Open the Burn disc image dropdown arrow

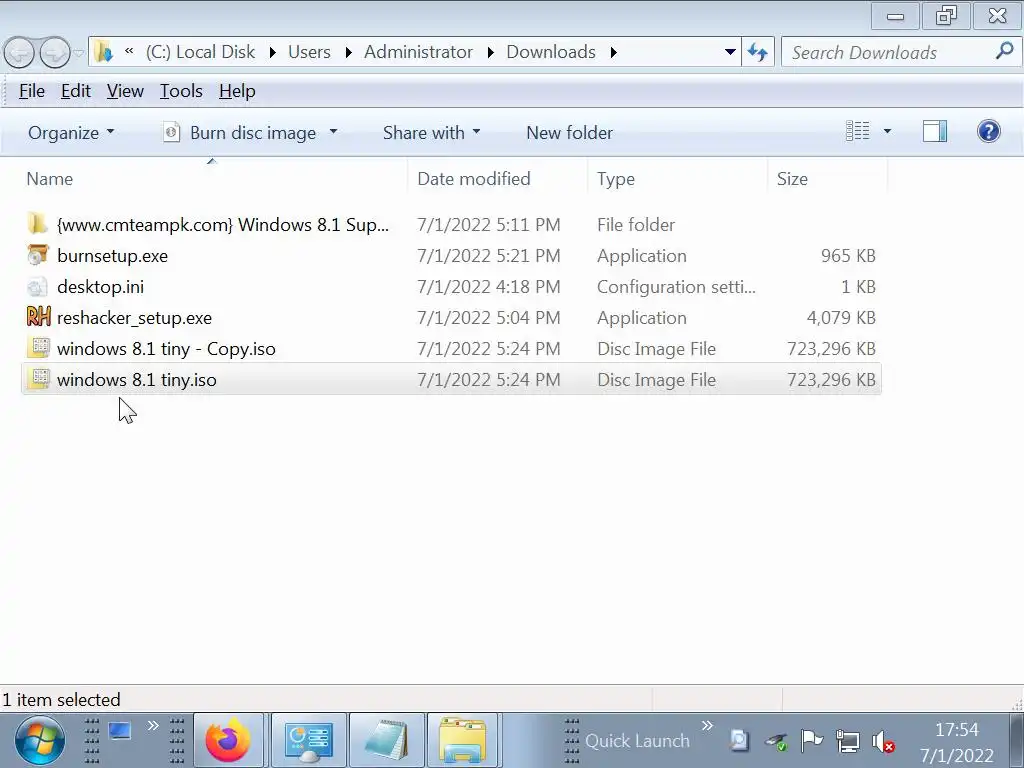tap(333, 132)
